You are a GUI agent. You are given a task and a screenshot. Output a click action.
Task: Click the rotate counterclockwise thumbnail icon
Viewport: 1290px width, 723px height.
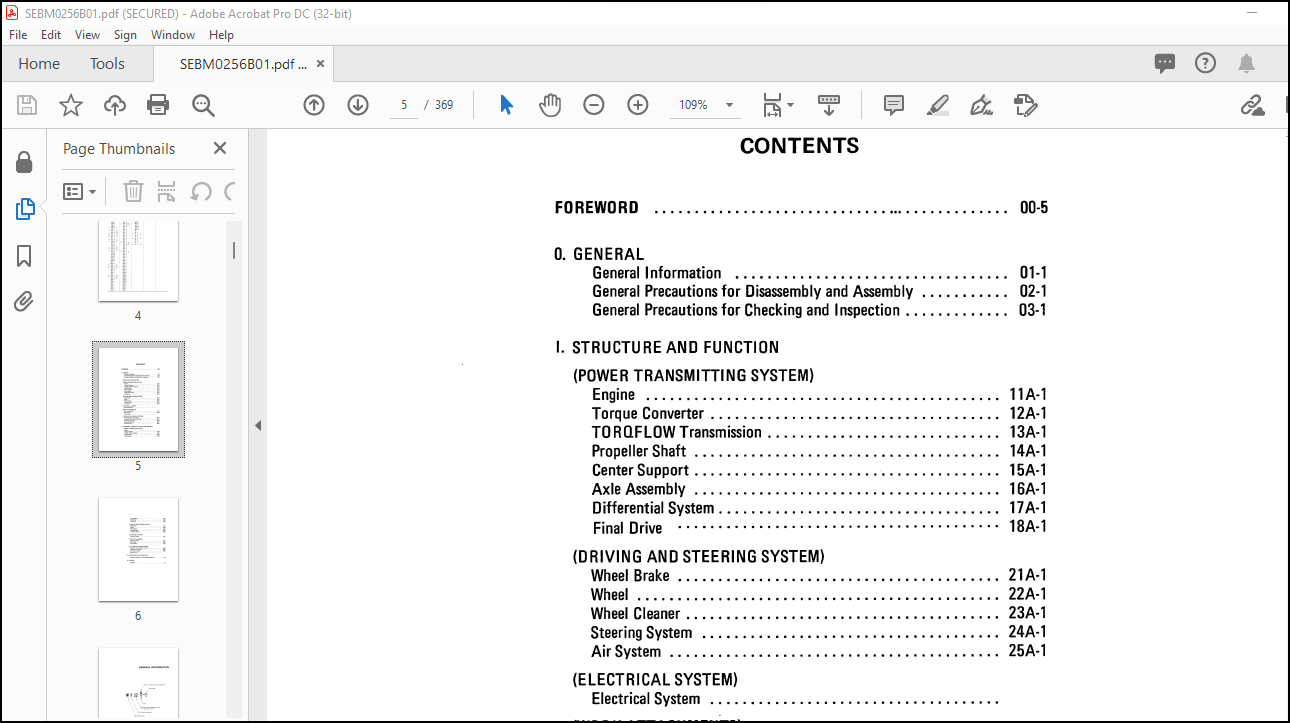pyautogui.click(x=201, y=191)
